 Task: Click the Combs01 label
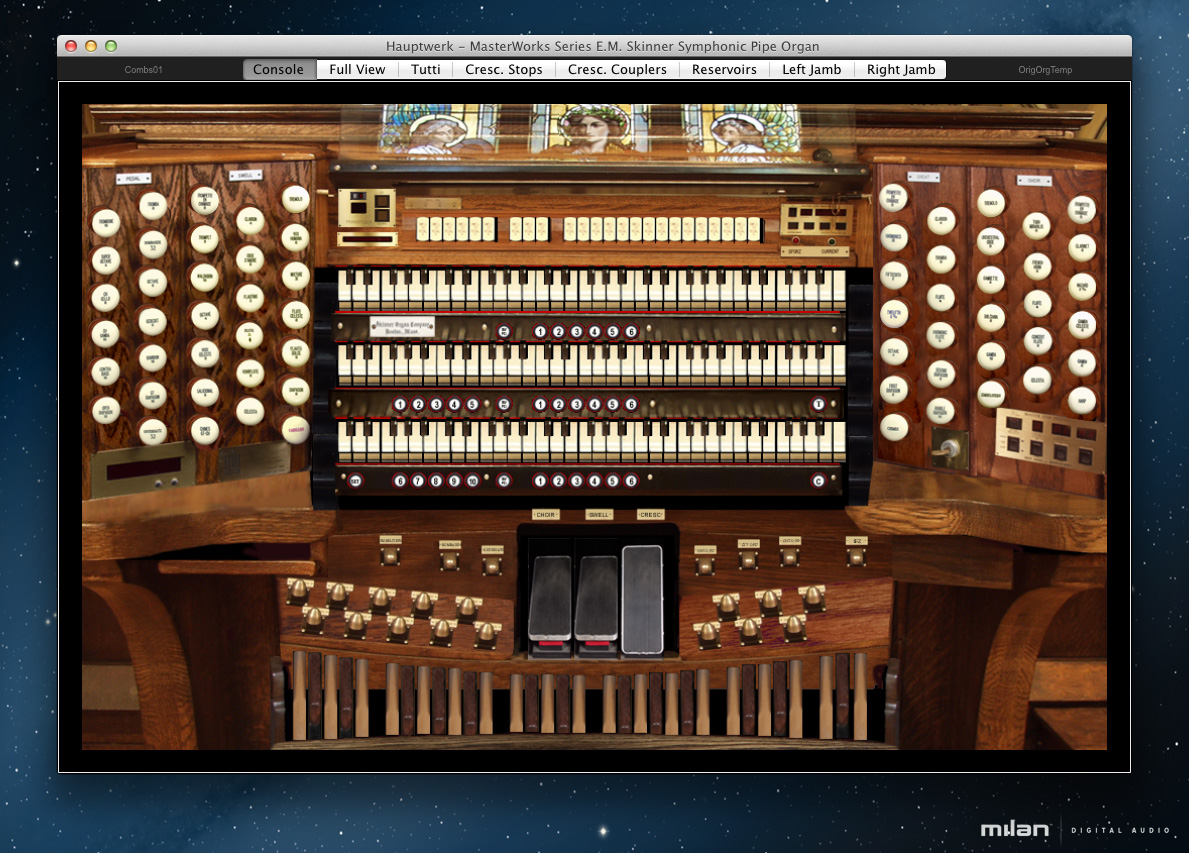[x=143, y=70]
